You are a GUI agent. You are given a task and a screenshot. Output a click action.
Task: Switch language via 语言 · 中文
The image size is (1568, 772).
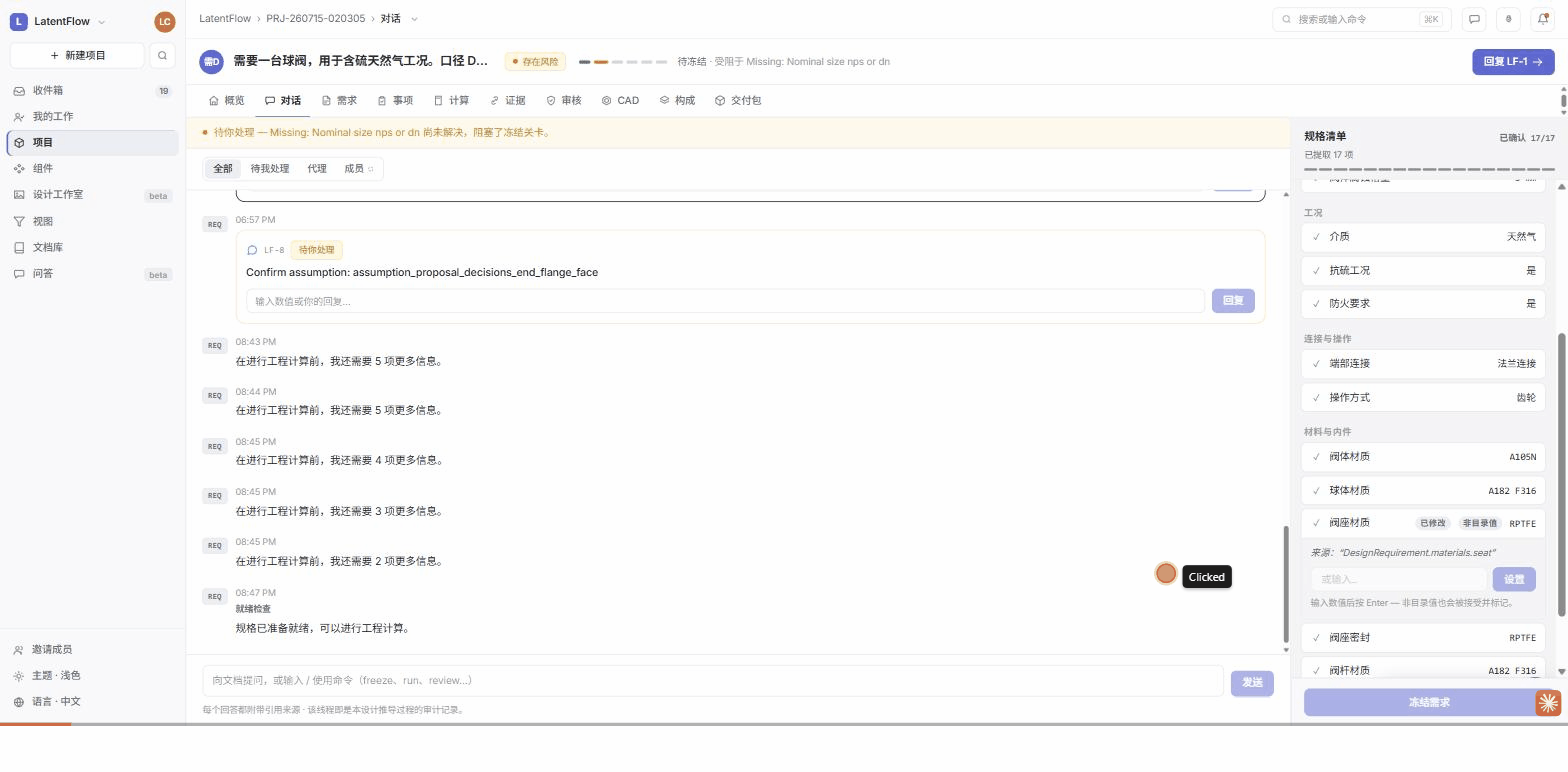click(92, 702)
